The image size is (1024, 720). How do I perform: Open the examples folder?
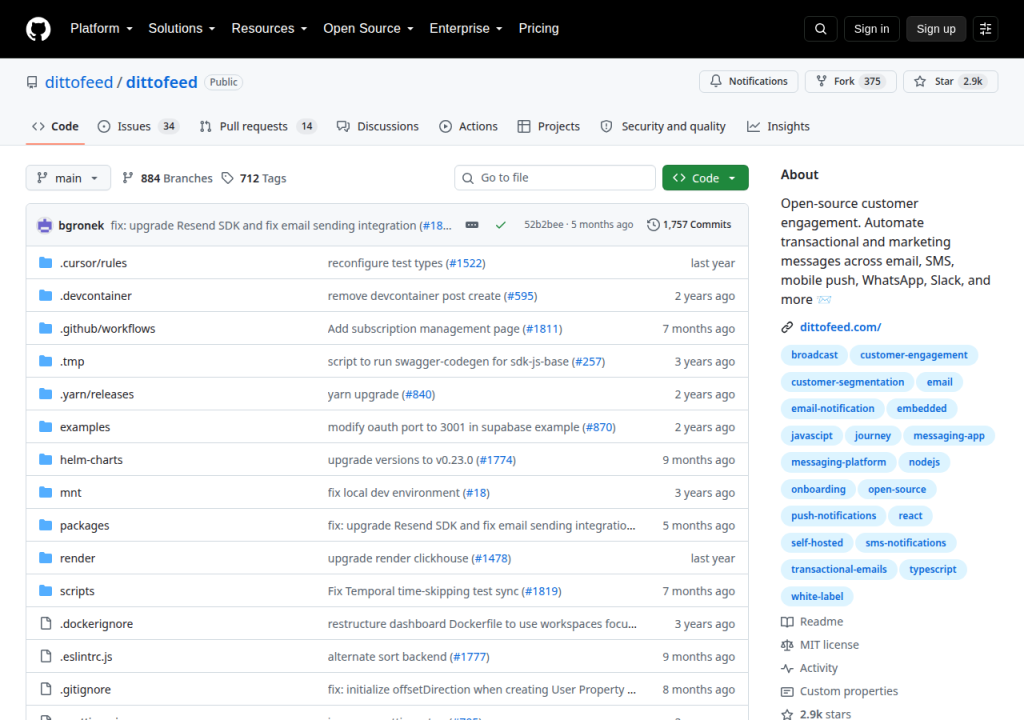click(85, 427)
